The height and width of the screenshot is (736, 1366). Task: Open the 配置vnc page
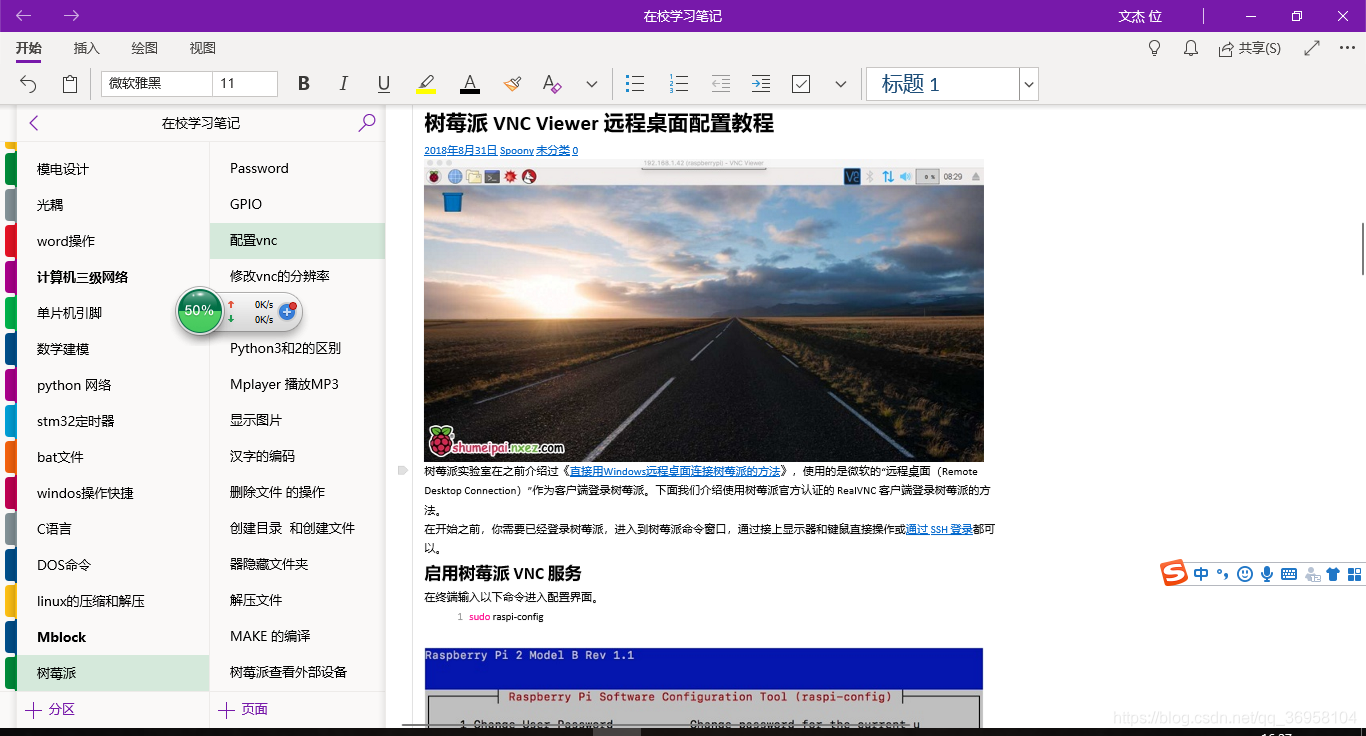coord(297,241)
